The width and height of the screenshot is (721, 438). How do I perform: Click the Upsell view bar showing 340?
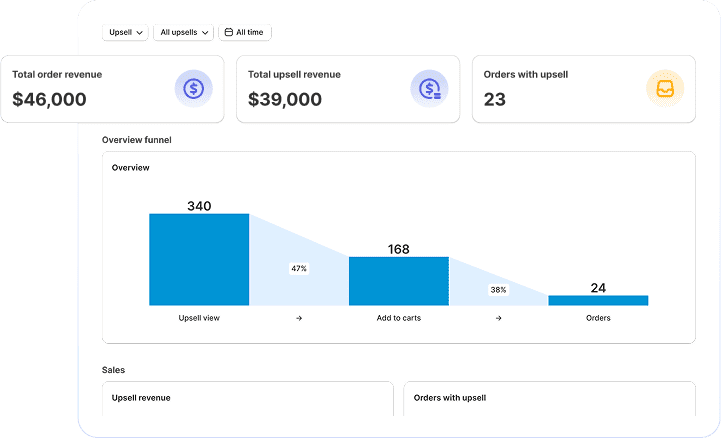[199, 259]
